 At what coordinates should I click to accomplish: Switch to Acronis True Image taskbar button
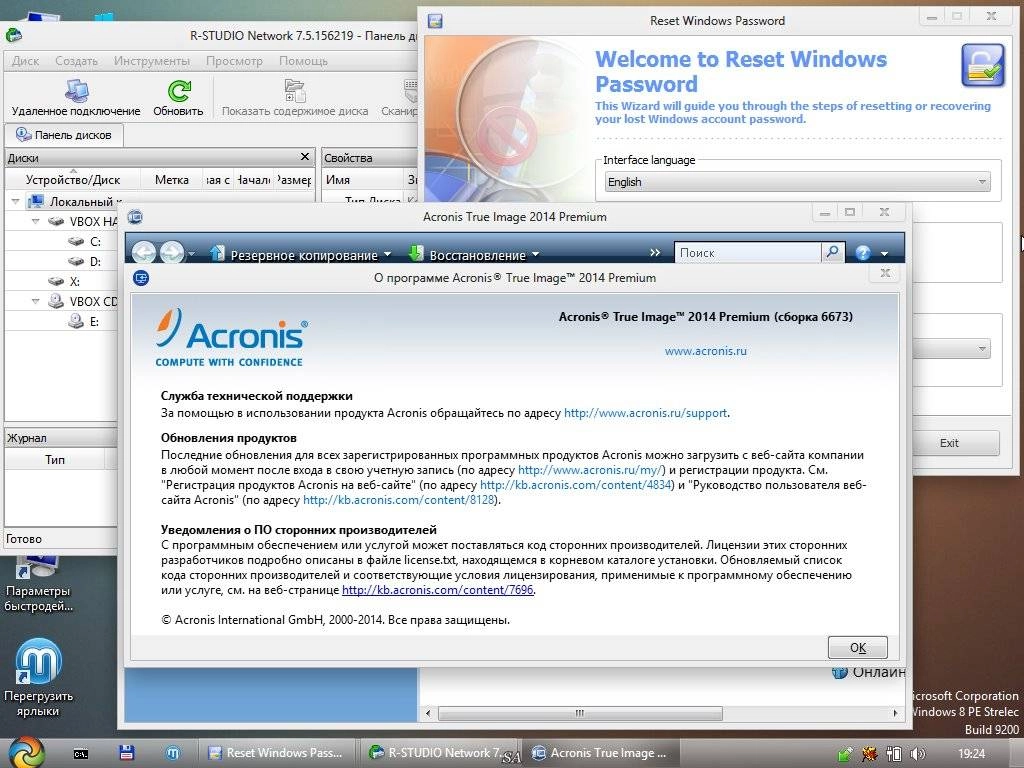coord(601,753)
